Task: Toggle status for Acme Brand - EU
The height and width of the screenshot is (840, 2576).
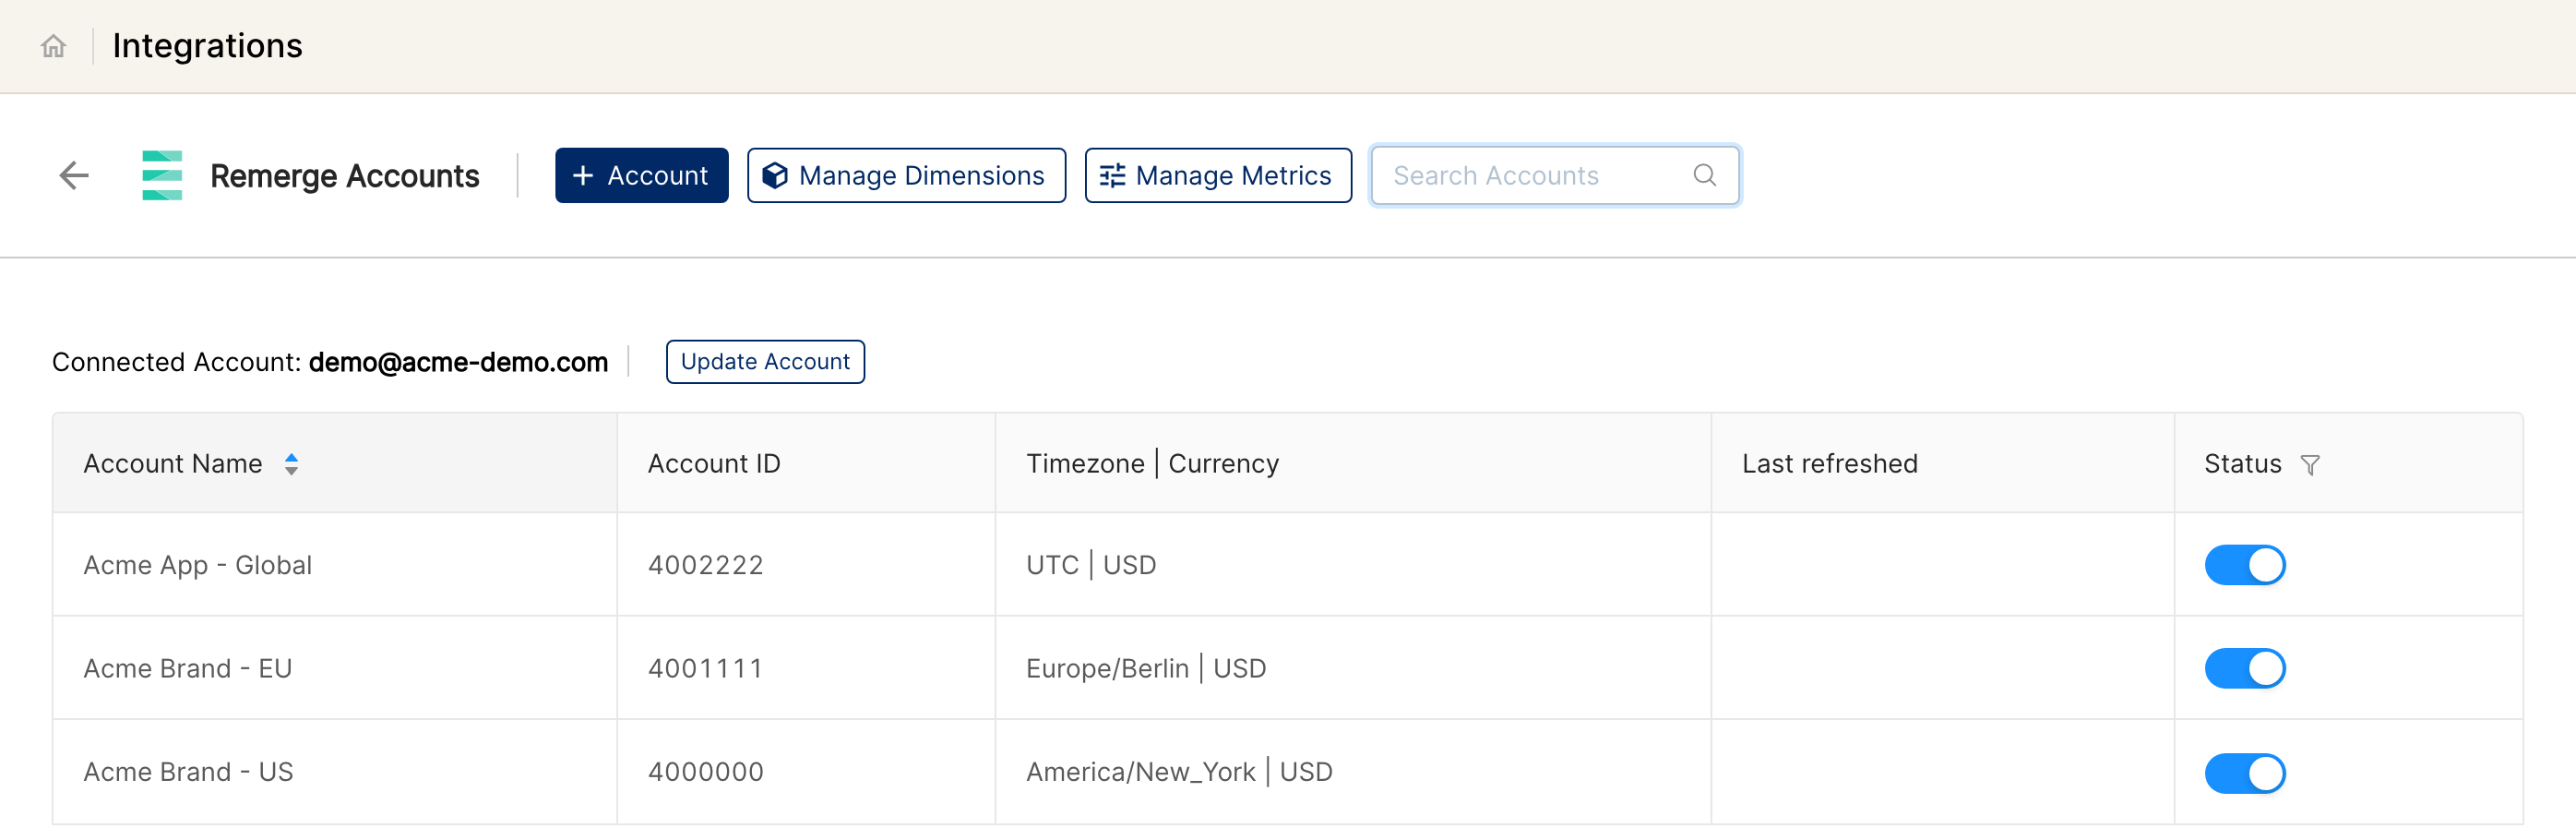Action: point(2244,669)
